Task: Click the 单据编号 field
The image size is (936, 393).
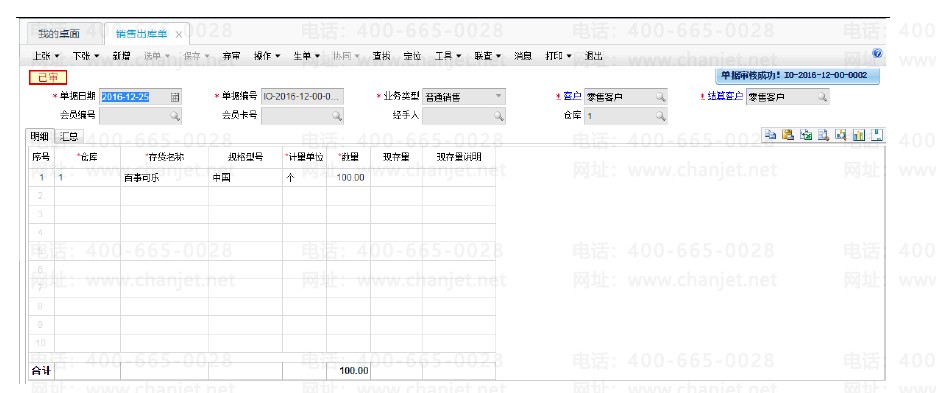Action: pyautogui.click(x=303, y=97)
